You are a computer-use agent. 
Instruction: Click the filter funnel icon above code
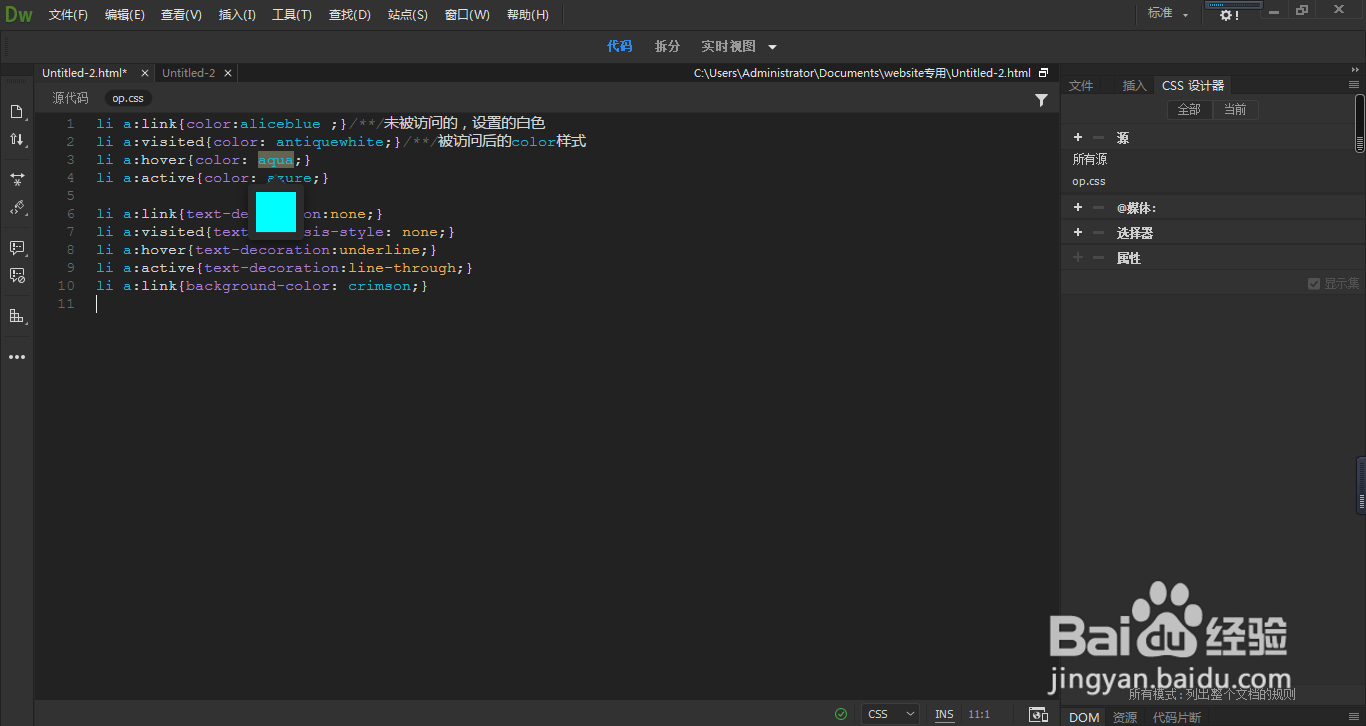(x=1041, y=100)
